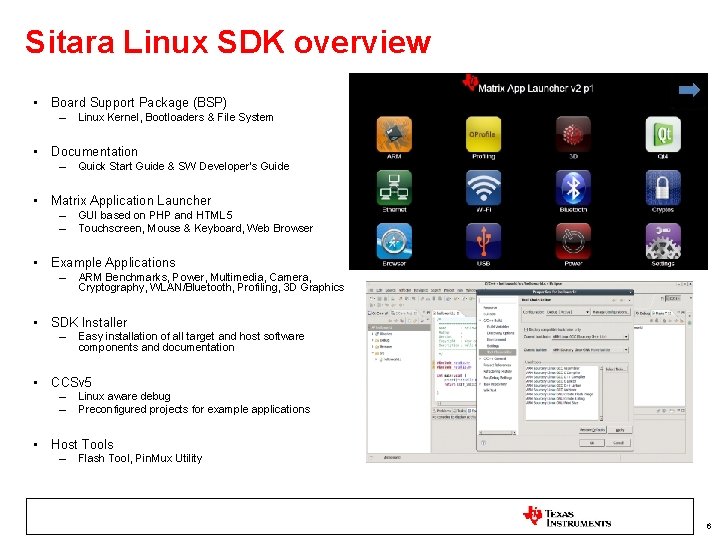Select Run/Debug Settings in properties tree
This screenshot has height=540, width=720.
coord(498,378)
